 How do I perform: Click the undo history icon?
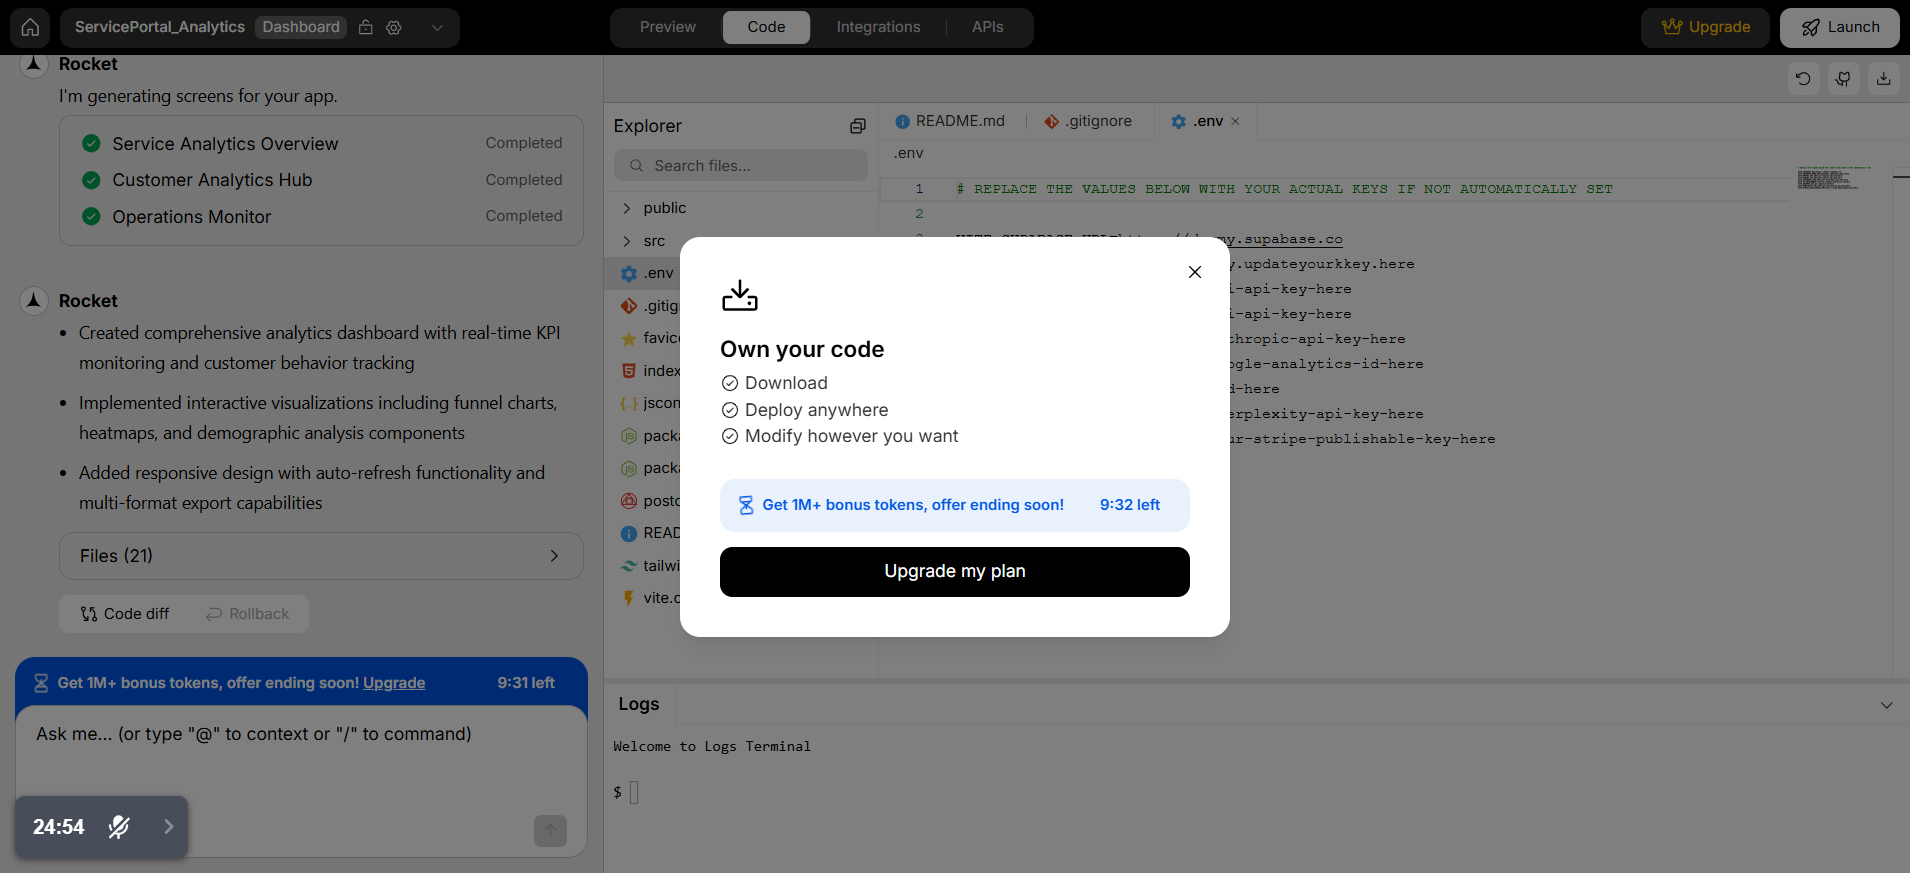[x=1803, y=78]
